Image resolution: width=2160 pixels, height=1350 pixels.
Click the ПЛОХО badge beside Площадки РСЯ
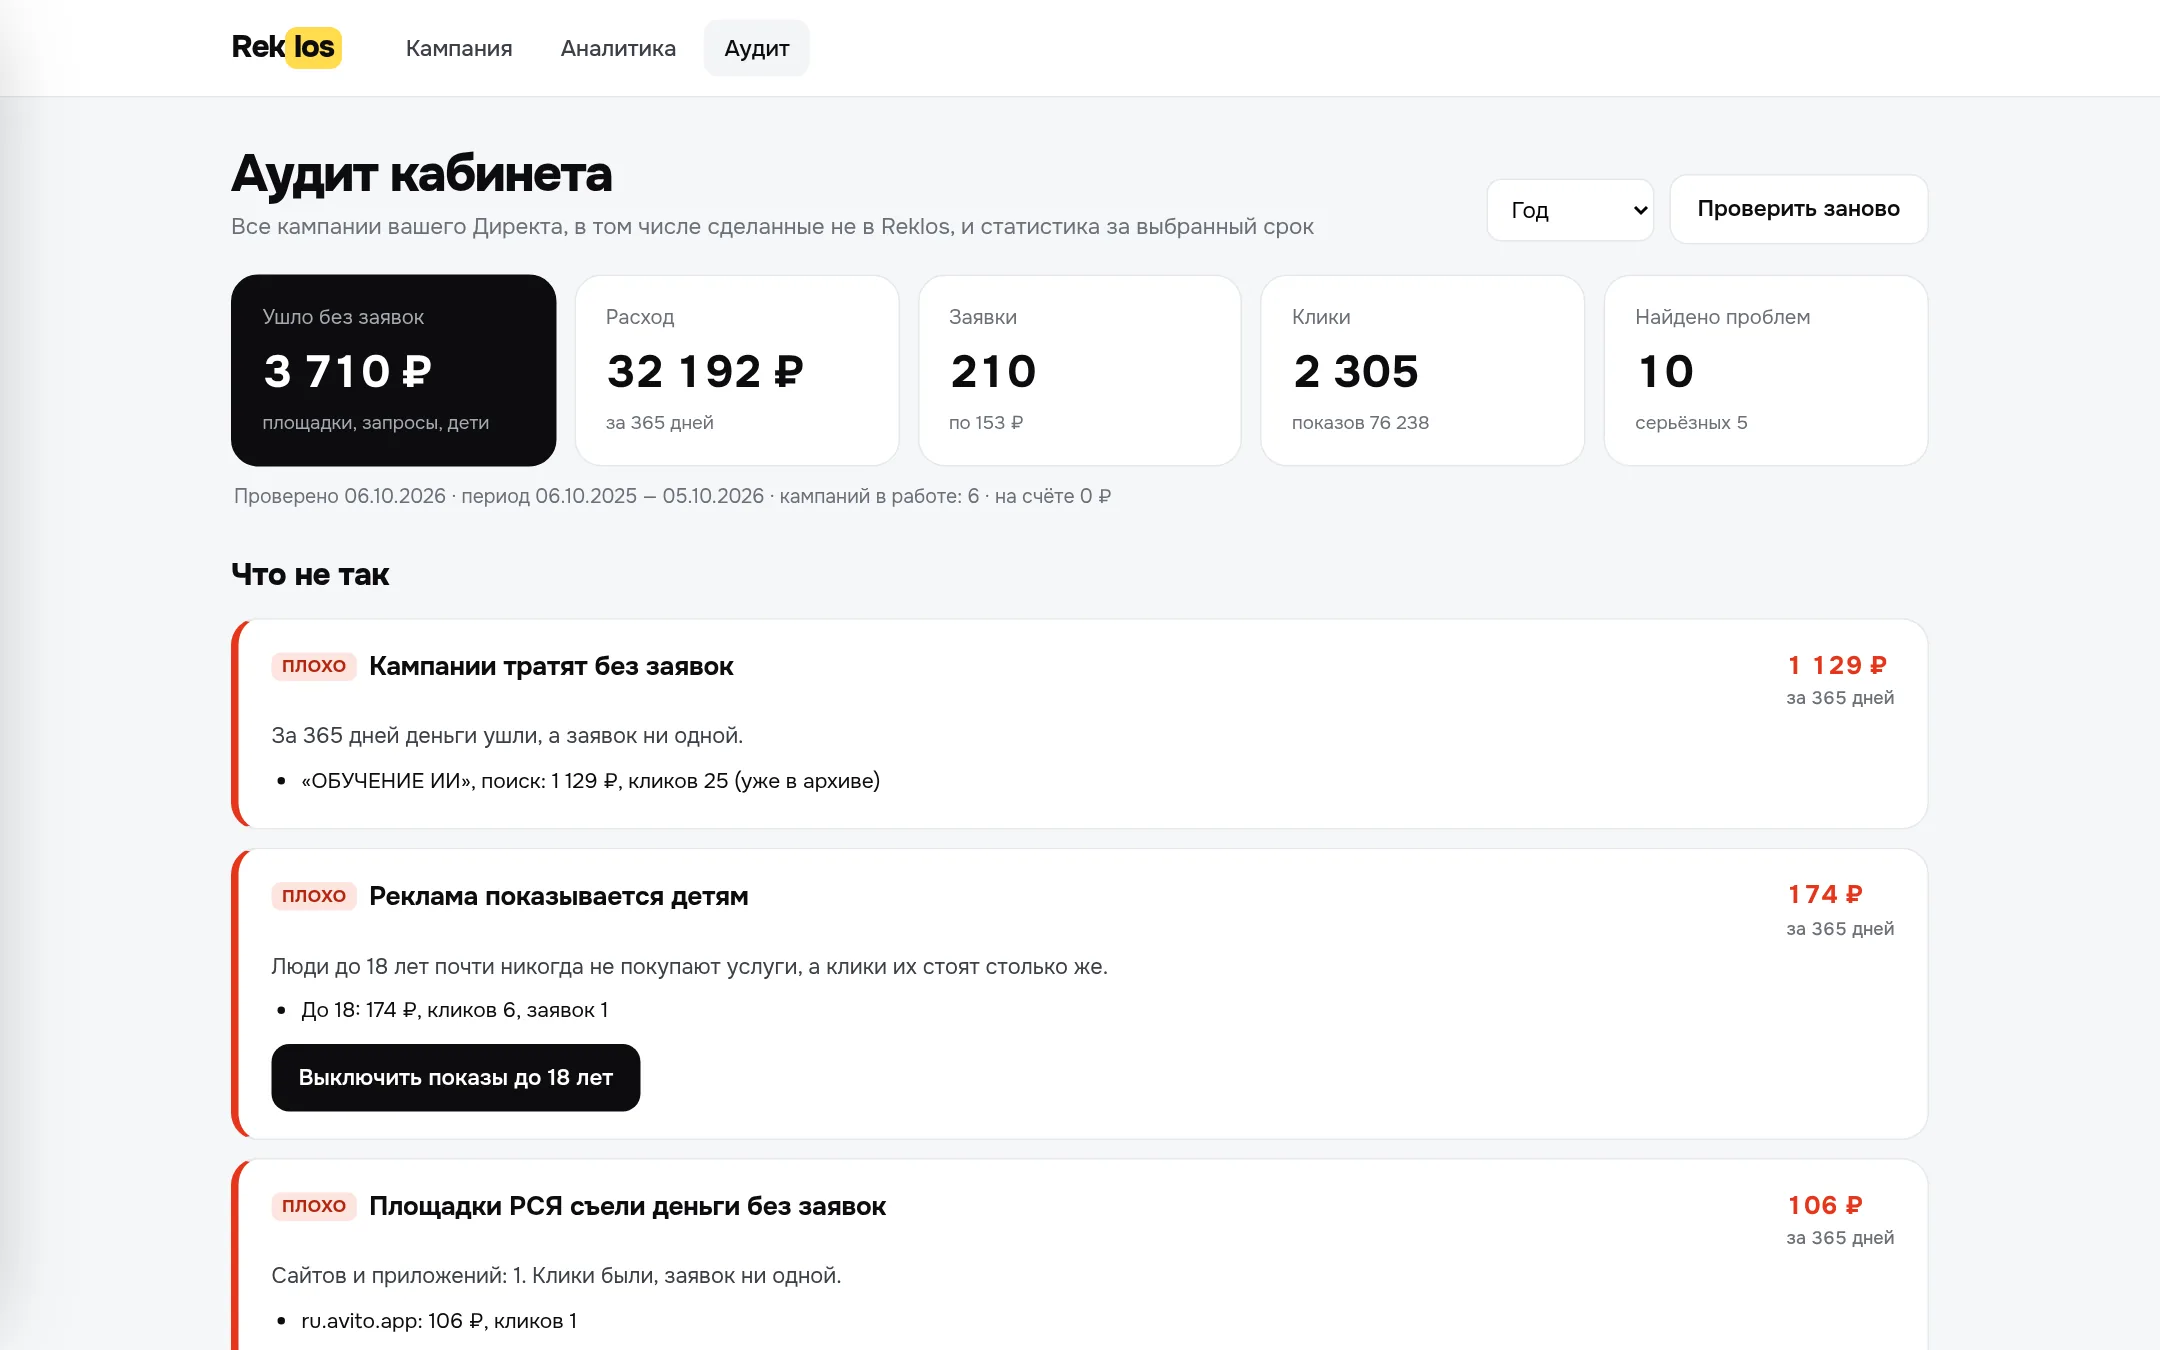(314, 1206)
